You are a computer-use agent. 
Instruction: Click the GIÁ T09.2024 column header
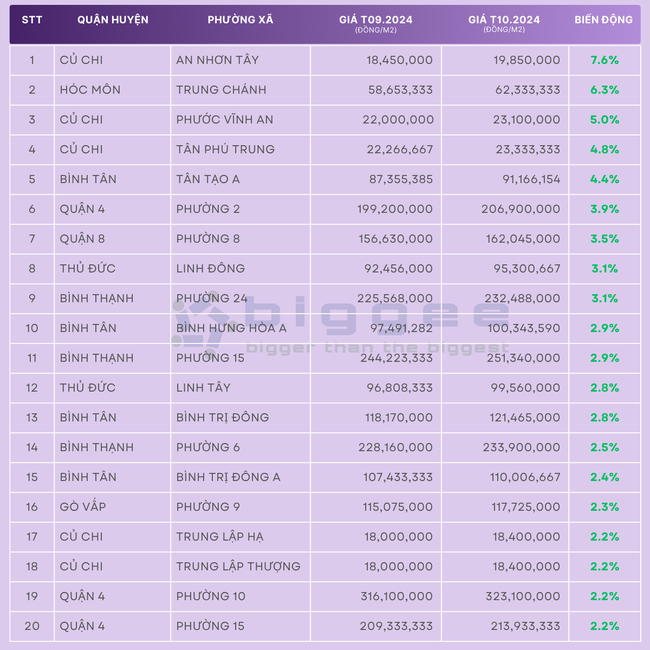pos(376,24)
